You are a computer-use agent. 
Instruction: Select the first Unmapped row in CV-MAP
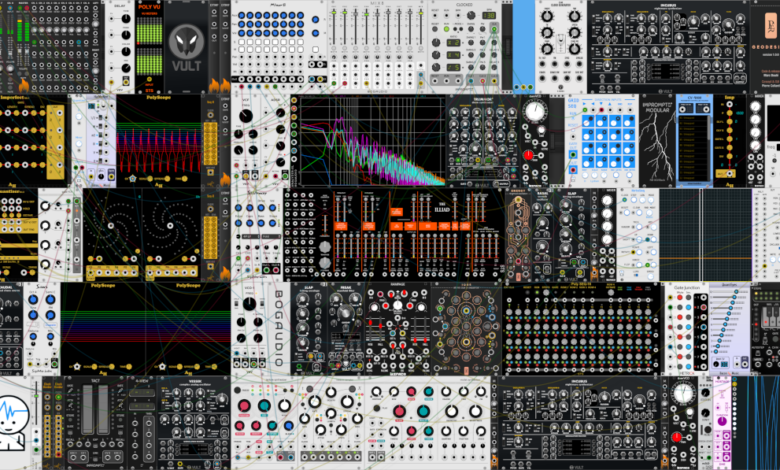692,118
